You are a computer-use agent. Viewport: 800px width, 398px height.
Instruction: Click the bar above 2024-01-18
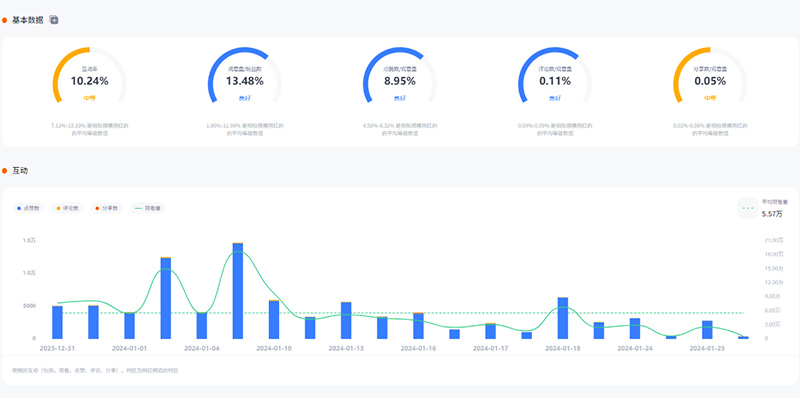[563, 318]
